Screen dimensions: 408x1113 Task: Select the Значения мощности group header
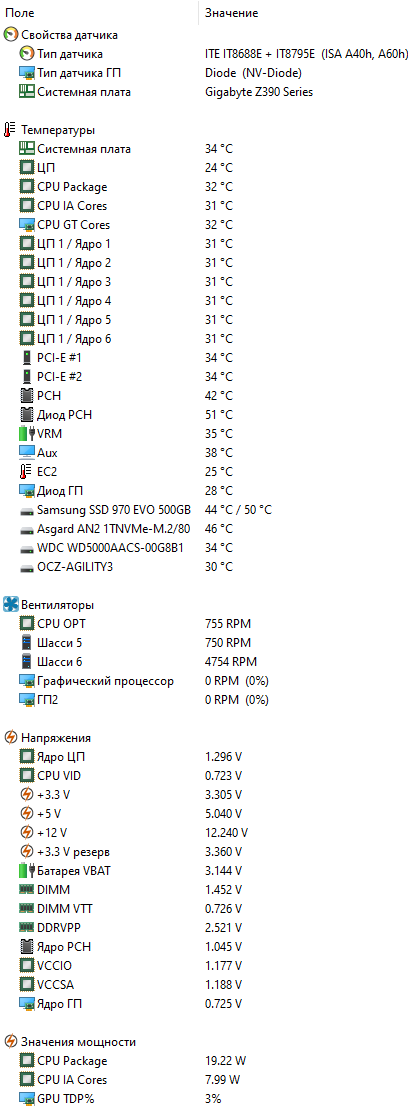pyautogui.click(x=204, y=1041)
